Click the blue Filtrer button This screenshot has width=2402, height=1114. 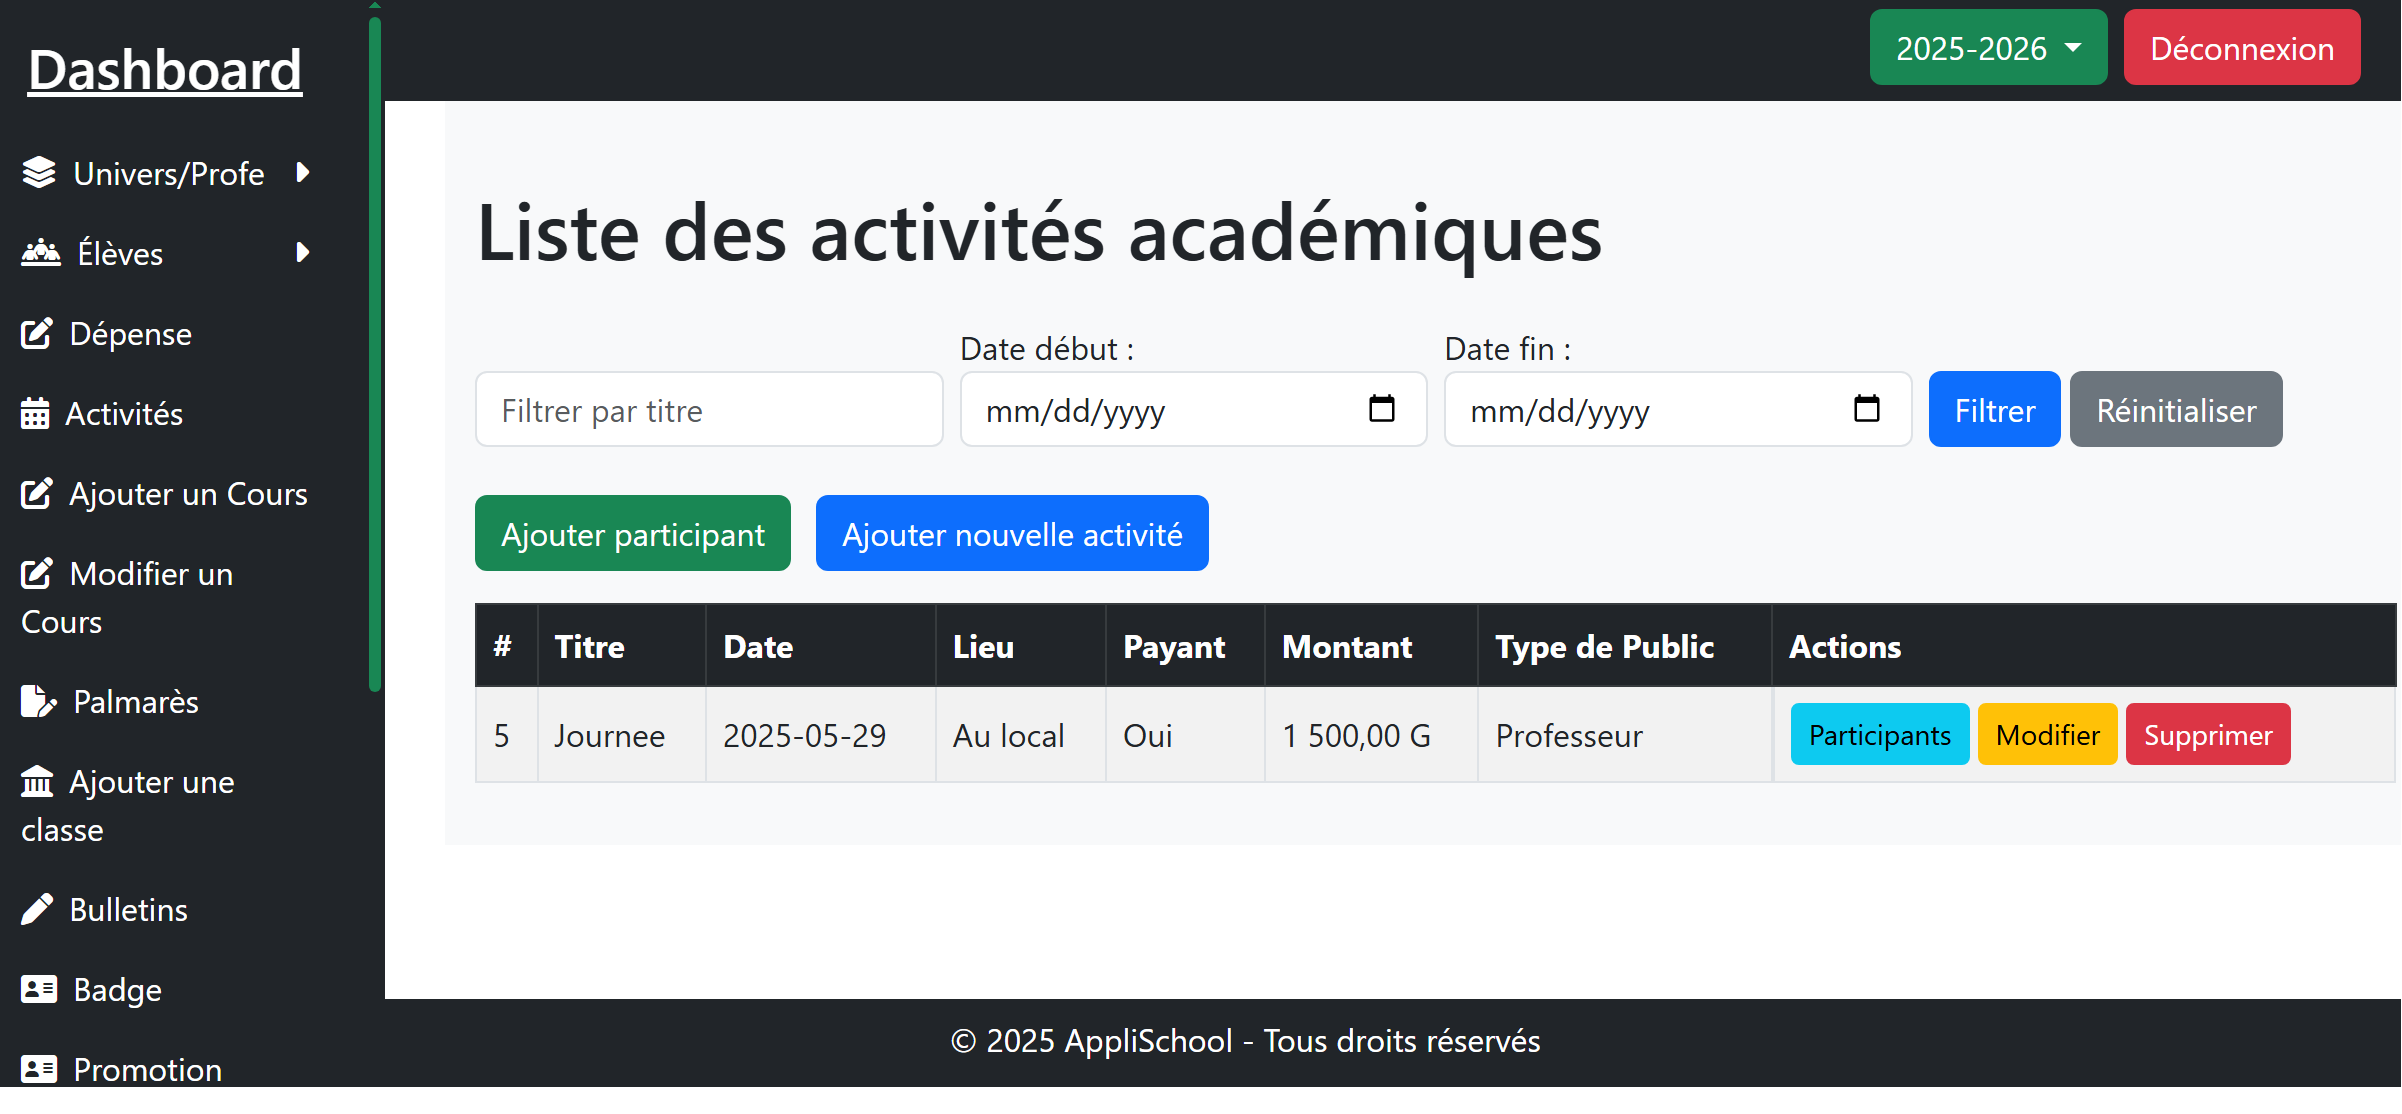point(1993,410)
